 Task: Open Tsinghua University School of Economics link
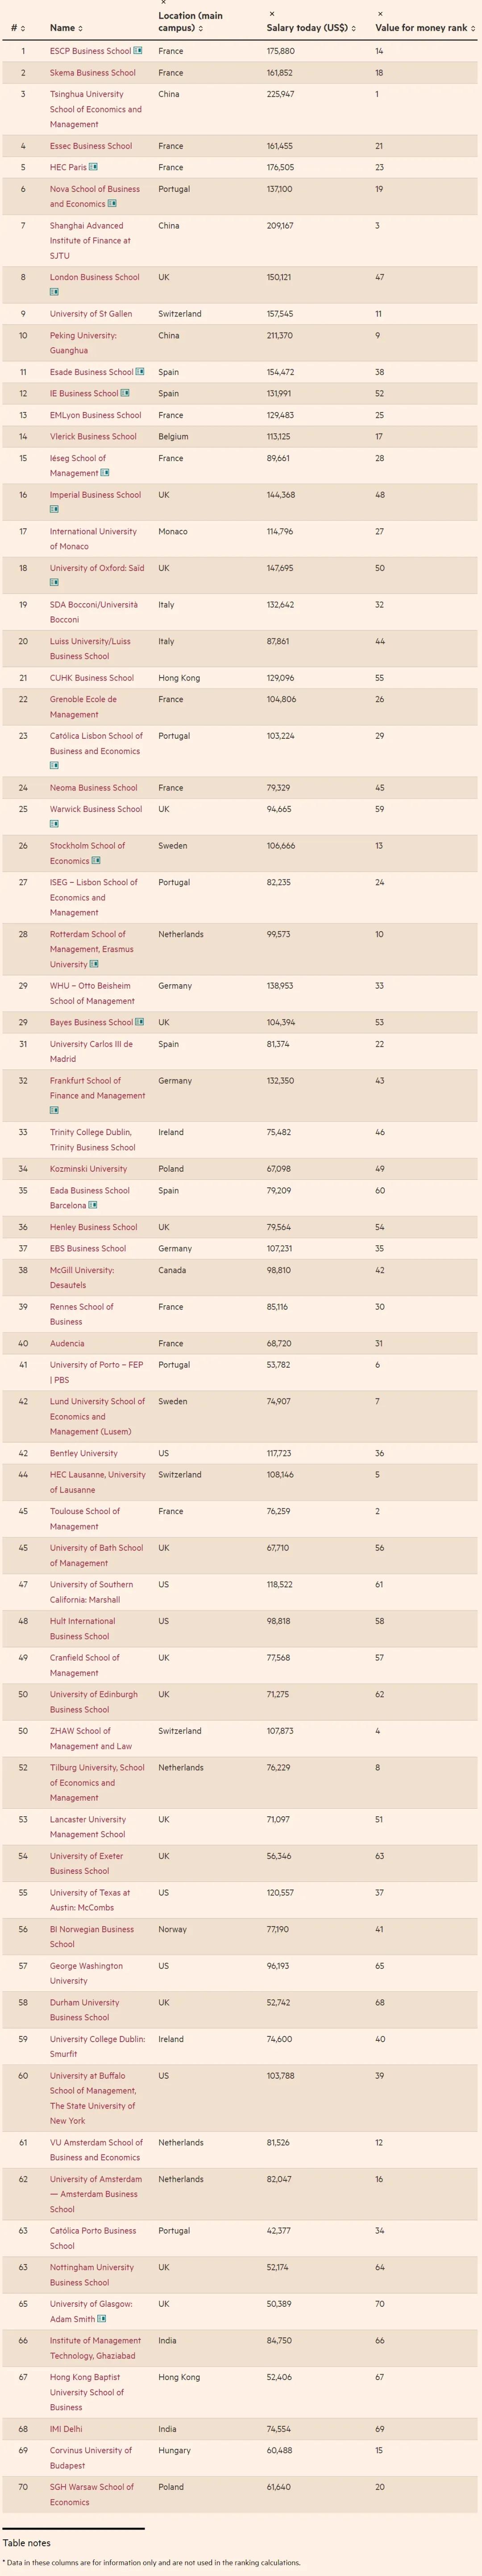96,109
